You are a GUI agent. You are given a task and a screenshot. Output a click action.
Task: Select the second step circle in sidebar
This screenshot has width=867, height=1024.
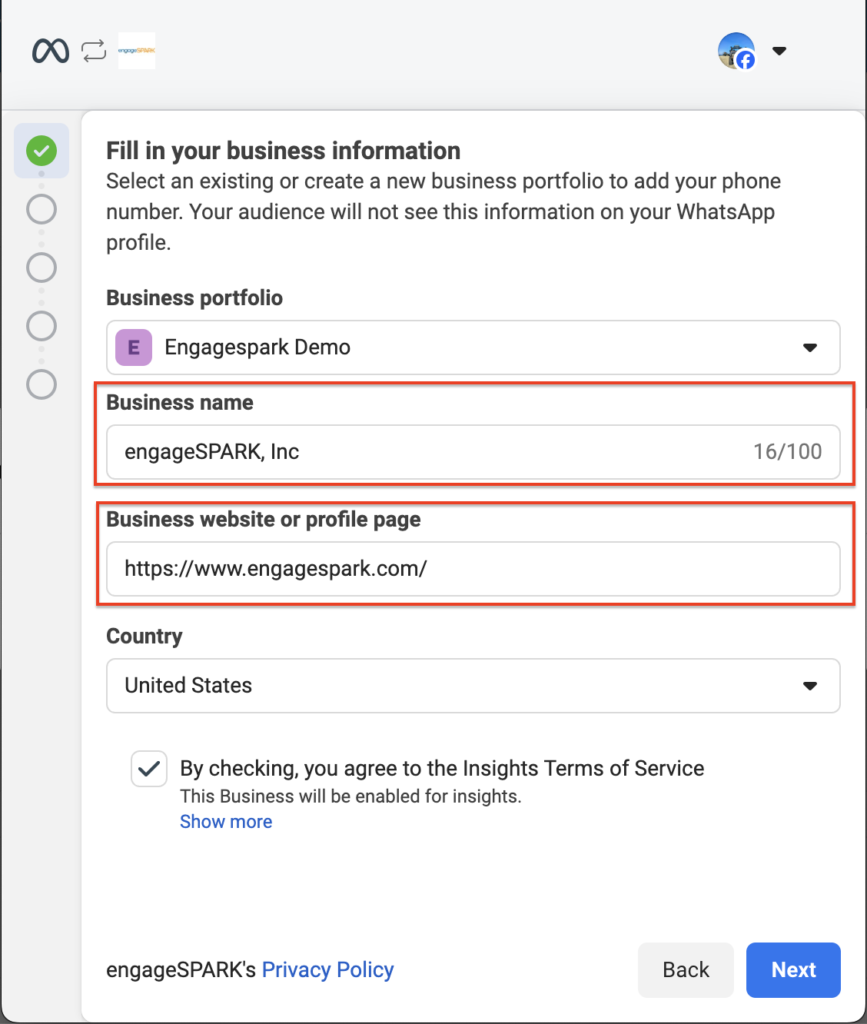(x=41, y=210)
